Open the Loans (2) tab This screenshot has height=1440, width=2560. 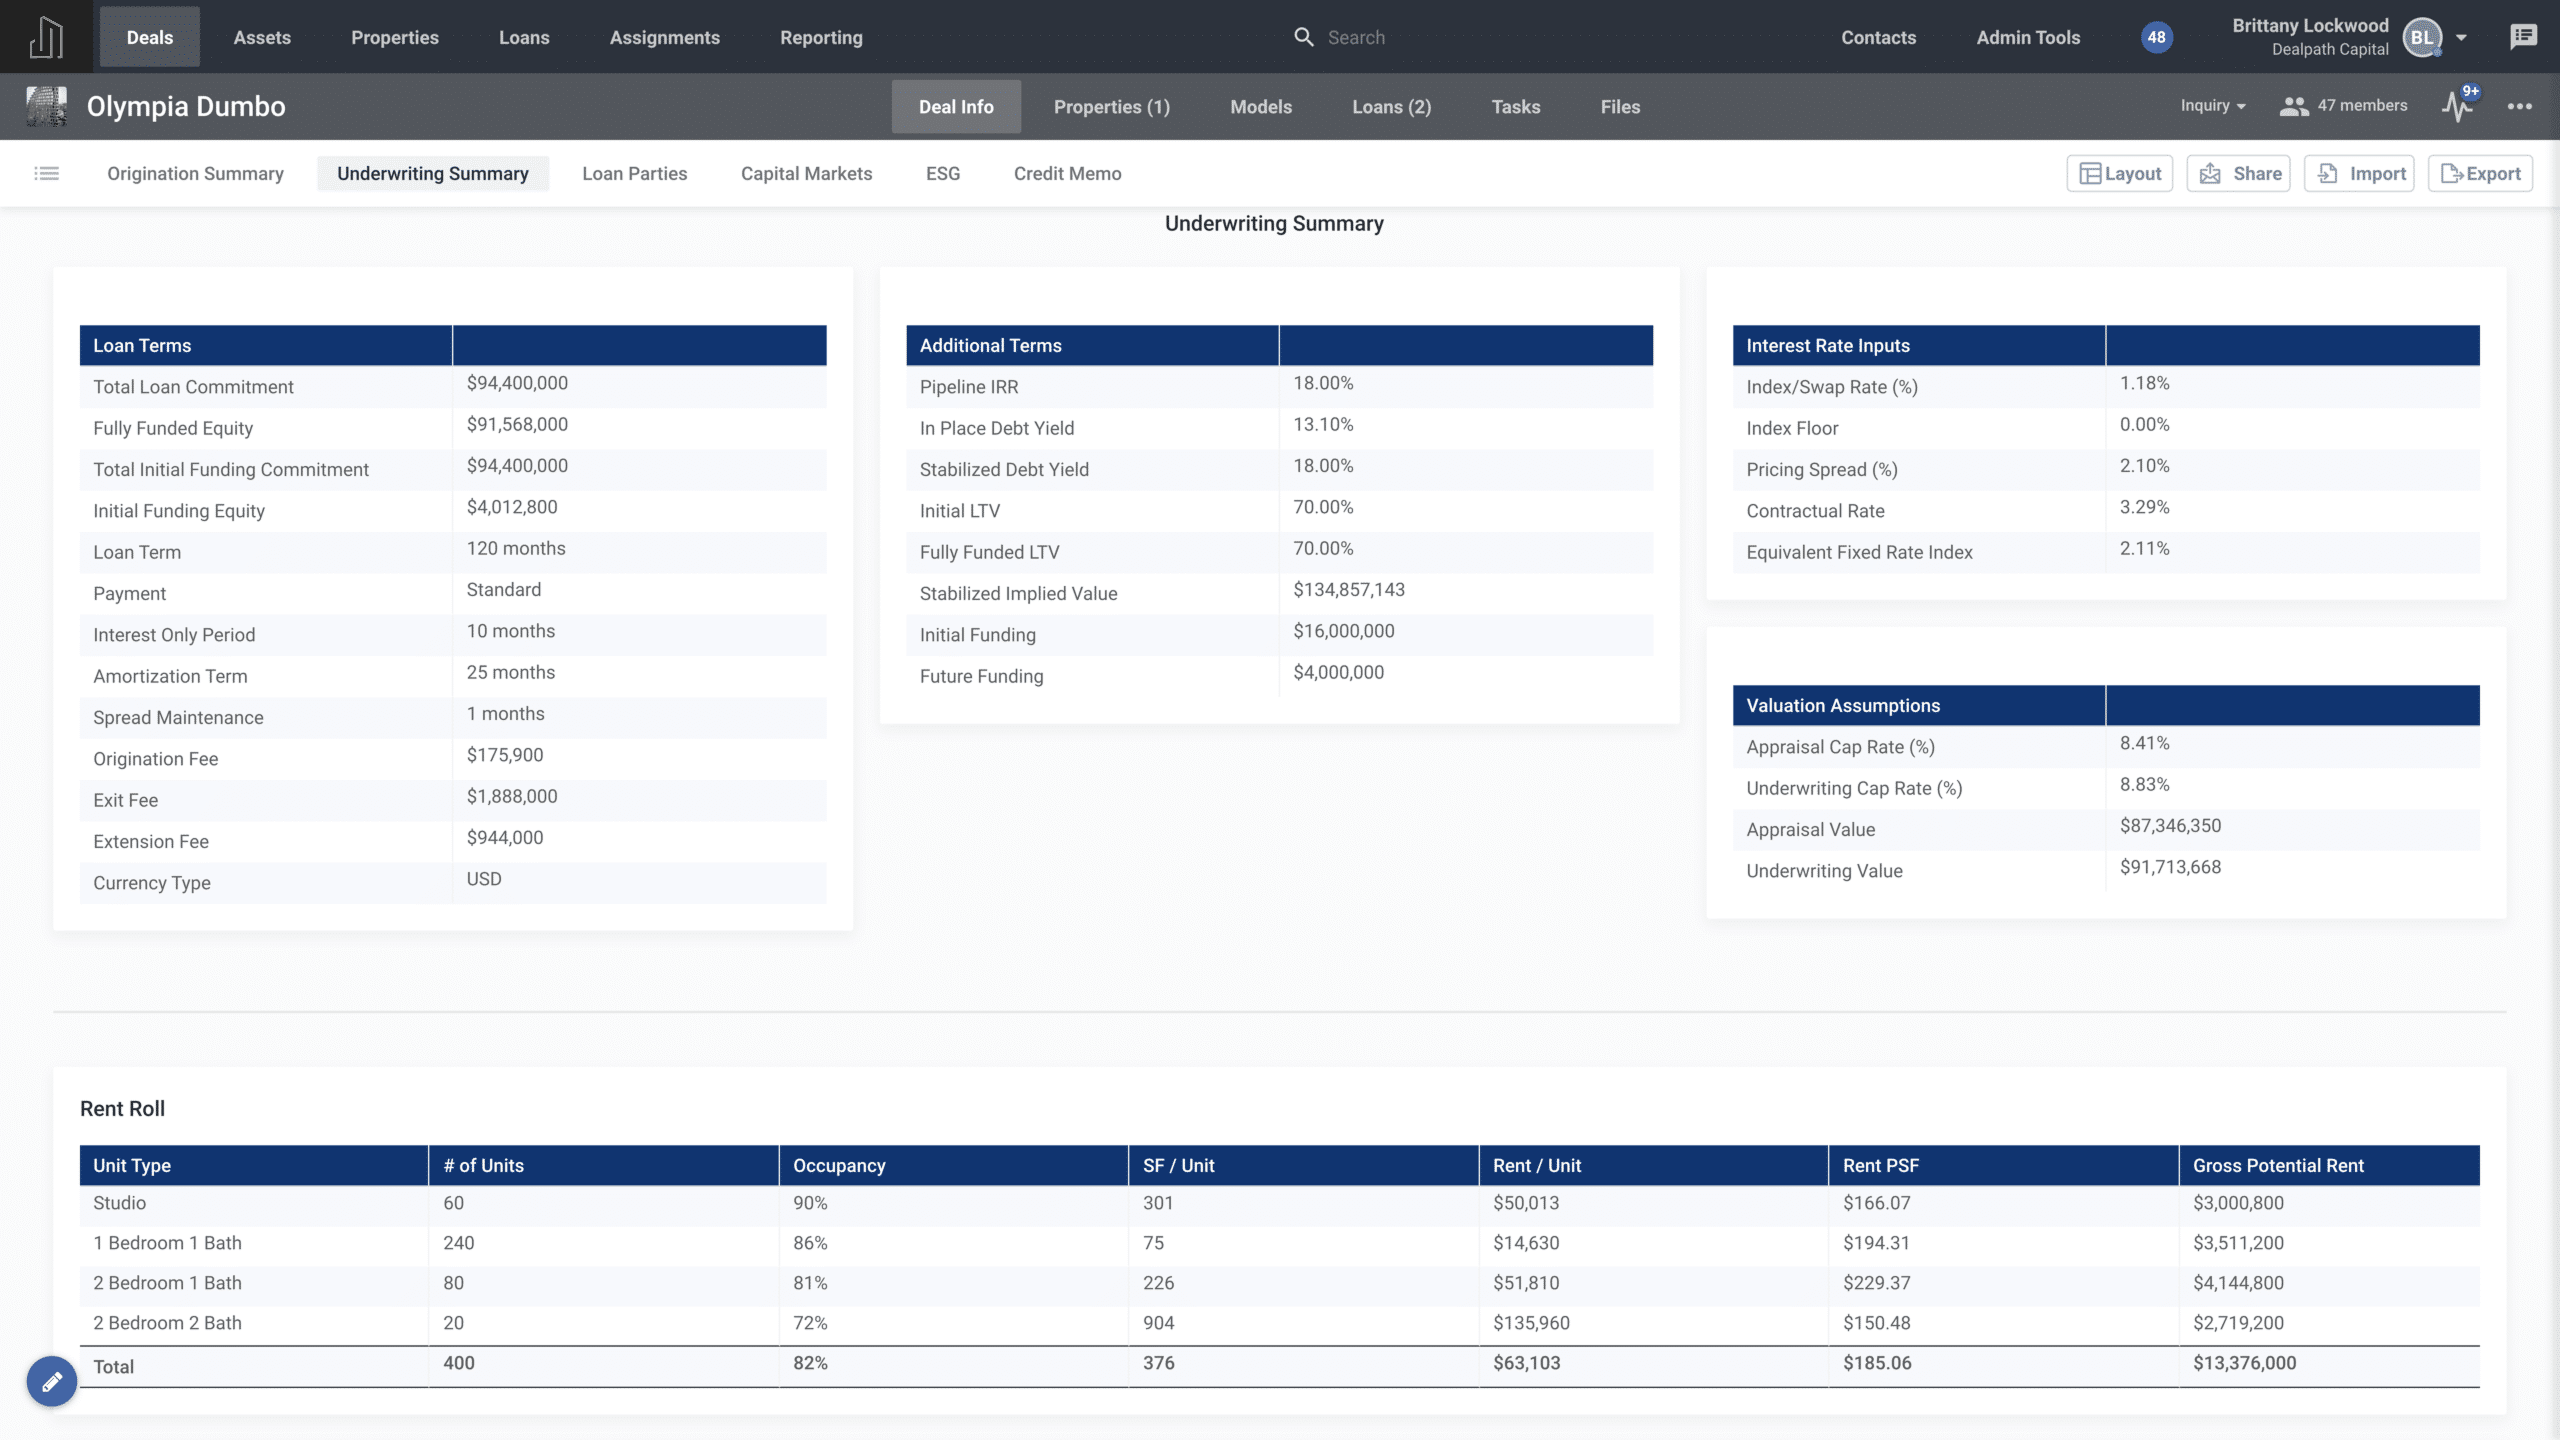[x=1391, y=107]
